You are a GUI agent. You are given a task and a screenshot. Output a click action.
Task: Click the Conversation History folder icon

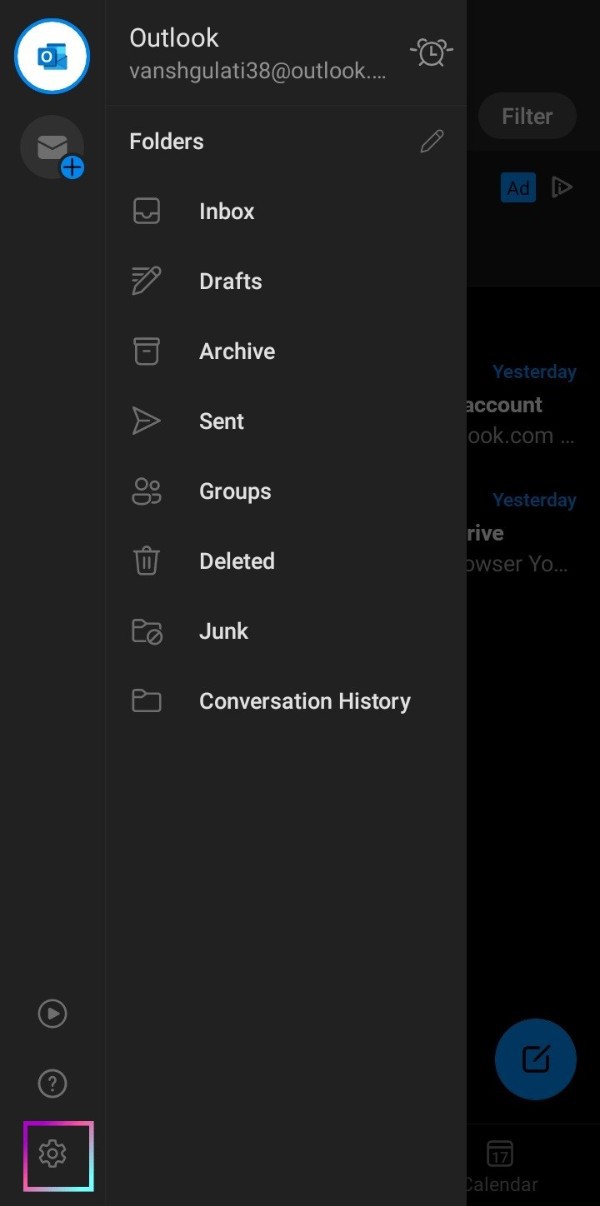point(147,701)
